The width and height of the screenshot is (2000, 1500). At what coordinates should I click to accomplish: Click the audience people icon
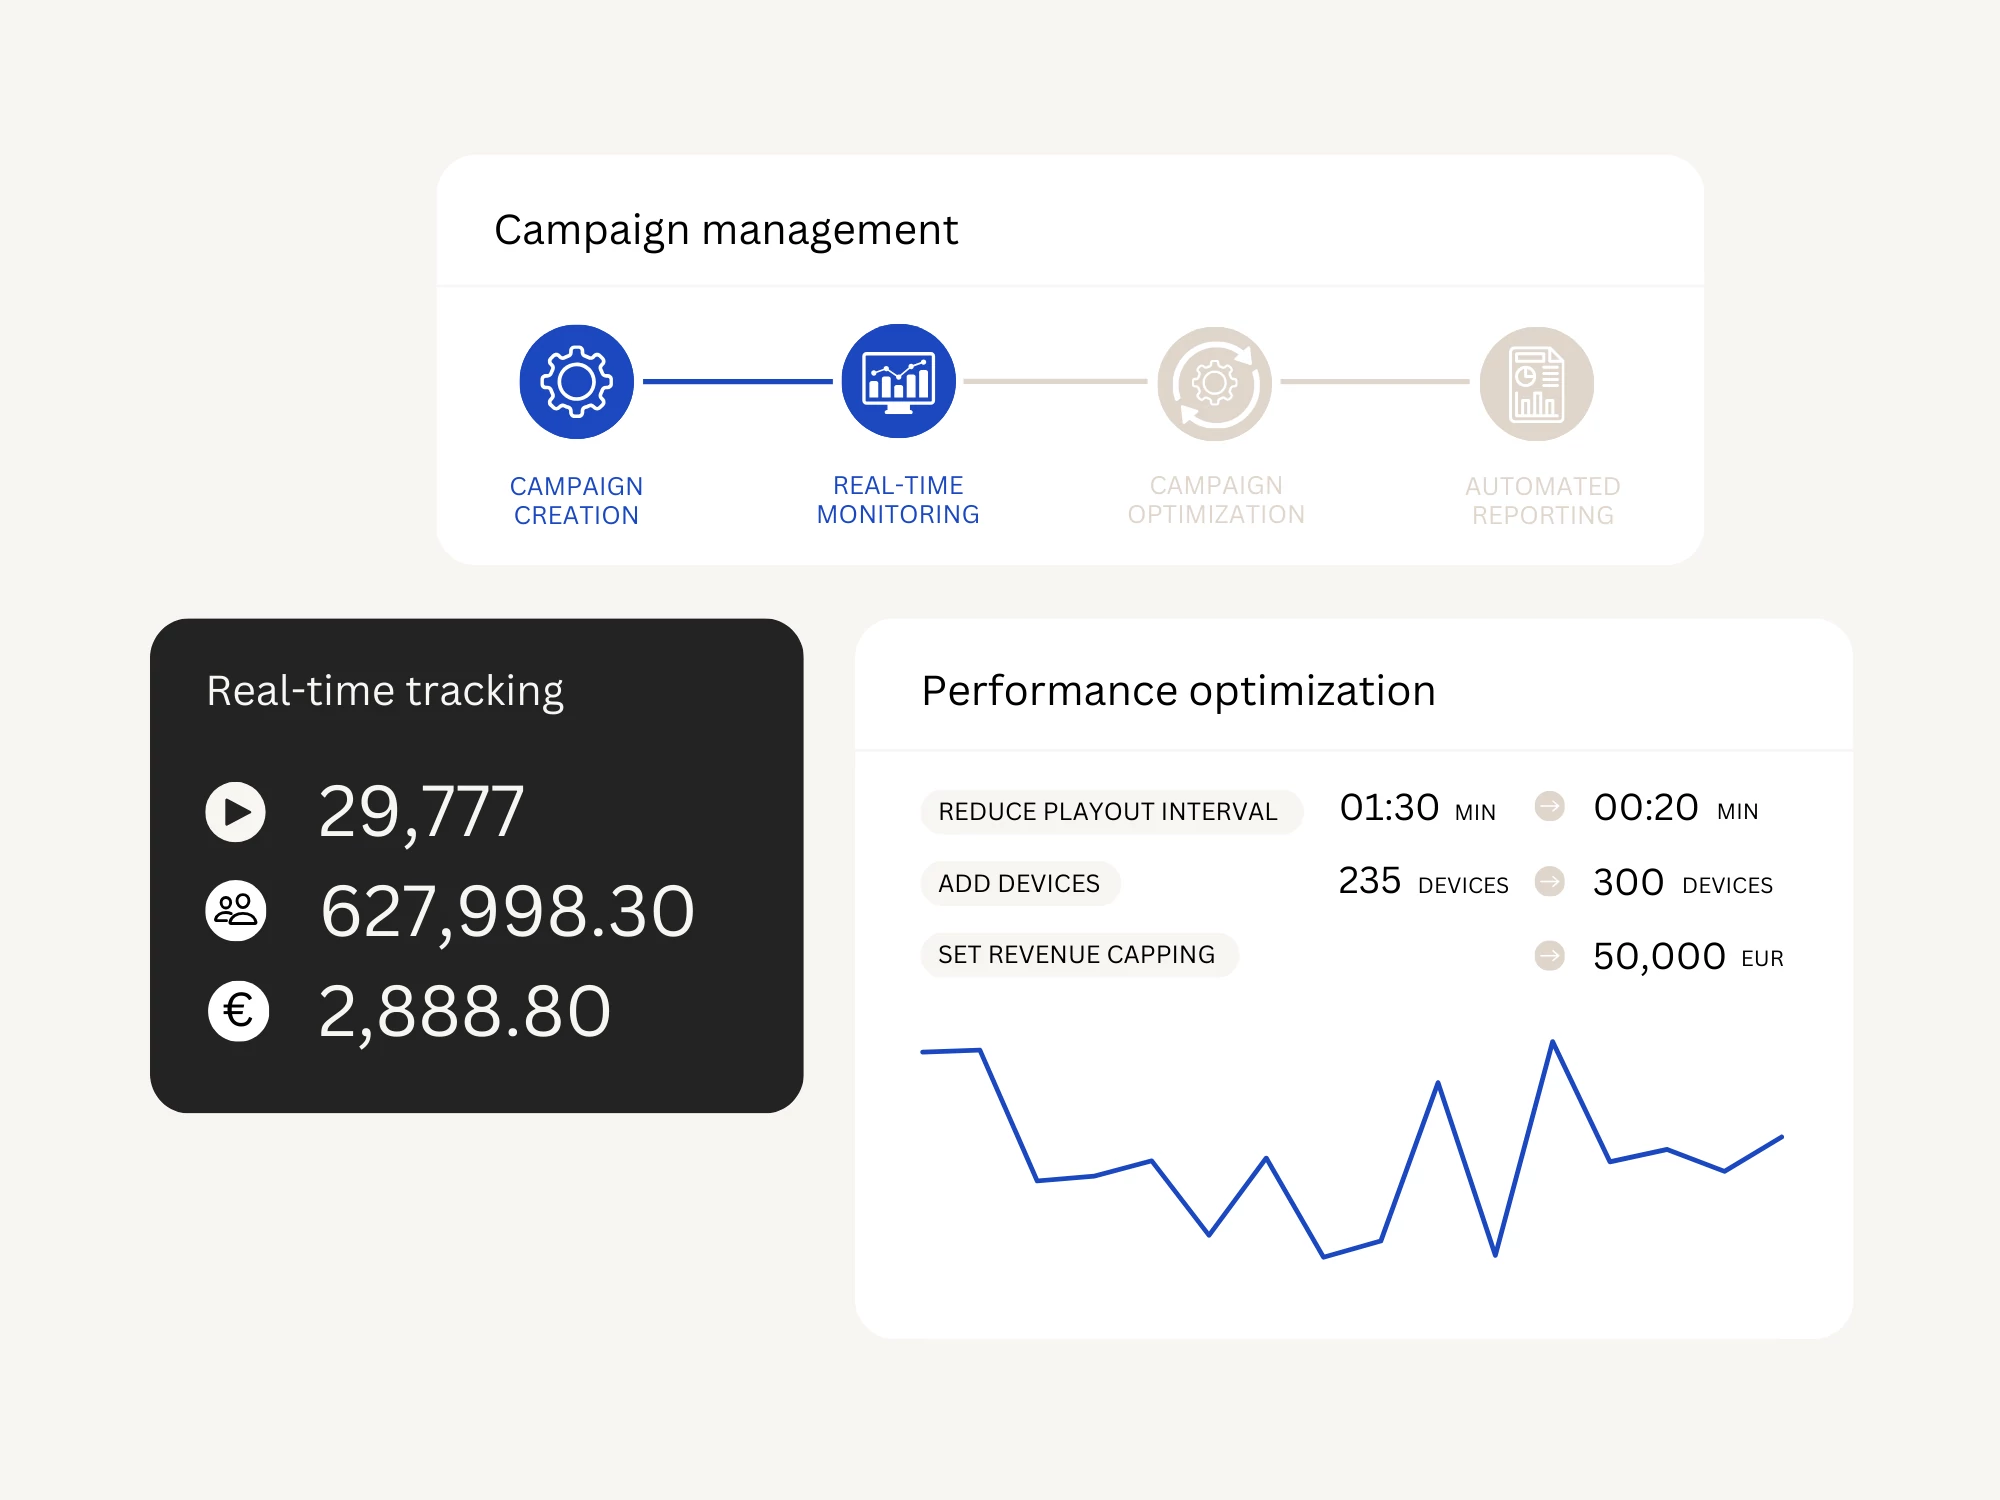click(236, 910)
